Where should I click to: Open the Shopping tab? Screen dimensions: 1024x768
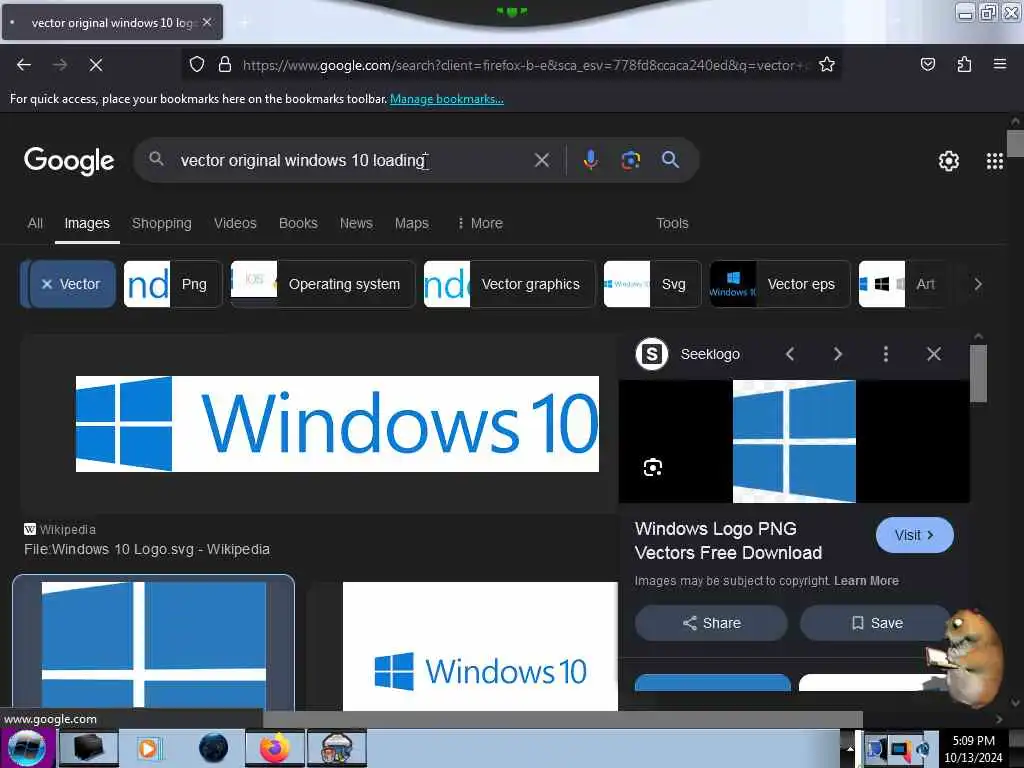162,223
